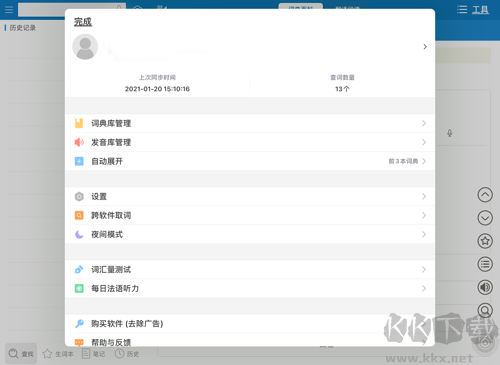Open 前3本词典 value dropdown
This screenshot has width=500, height=365.
point(407,161)
